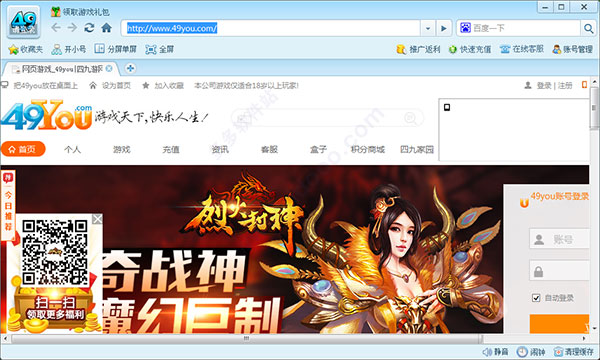This screenshot has height=360, width=600.
Task: Click the 全屏 fullscreen icon
Action: tap(151, 49)
